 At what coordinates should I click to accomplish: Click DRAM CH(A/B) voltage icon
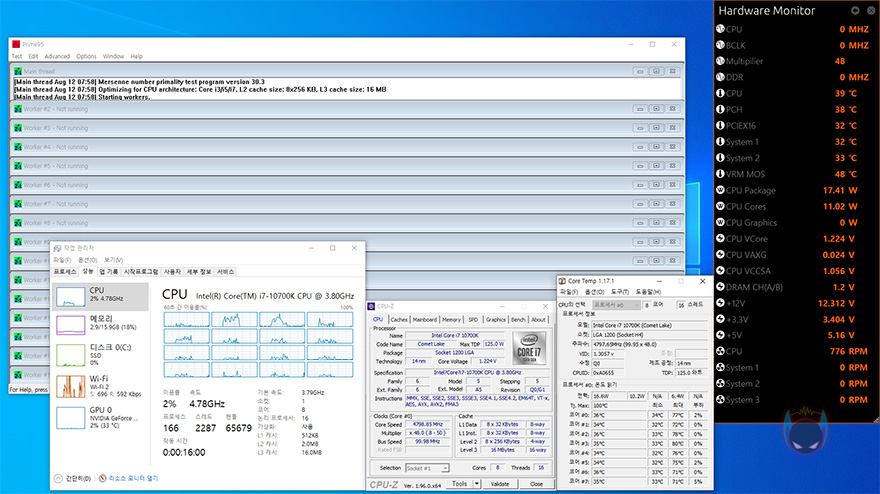(x=721, y=286)
